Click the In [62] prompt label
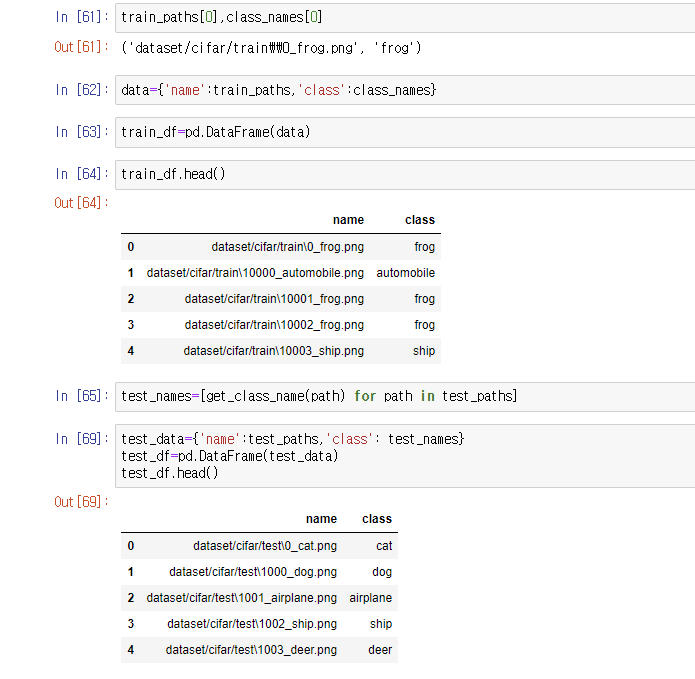Image resolution: width=695 pixels, height=679 pixels. 82,90
